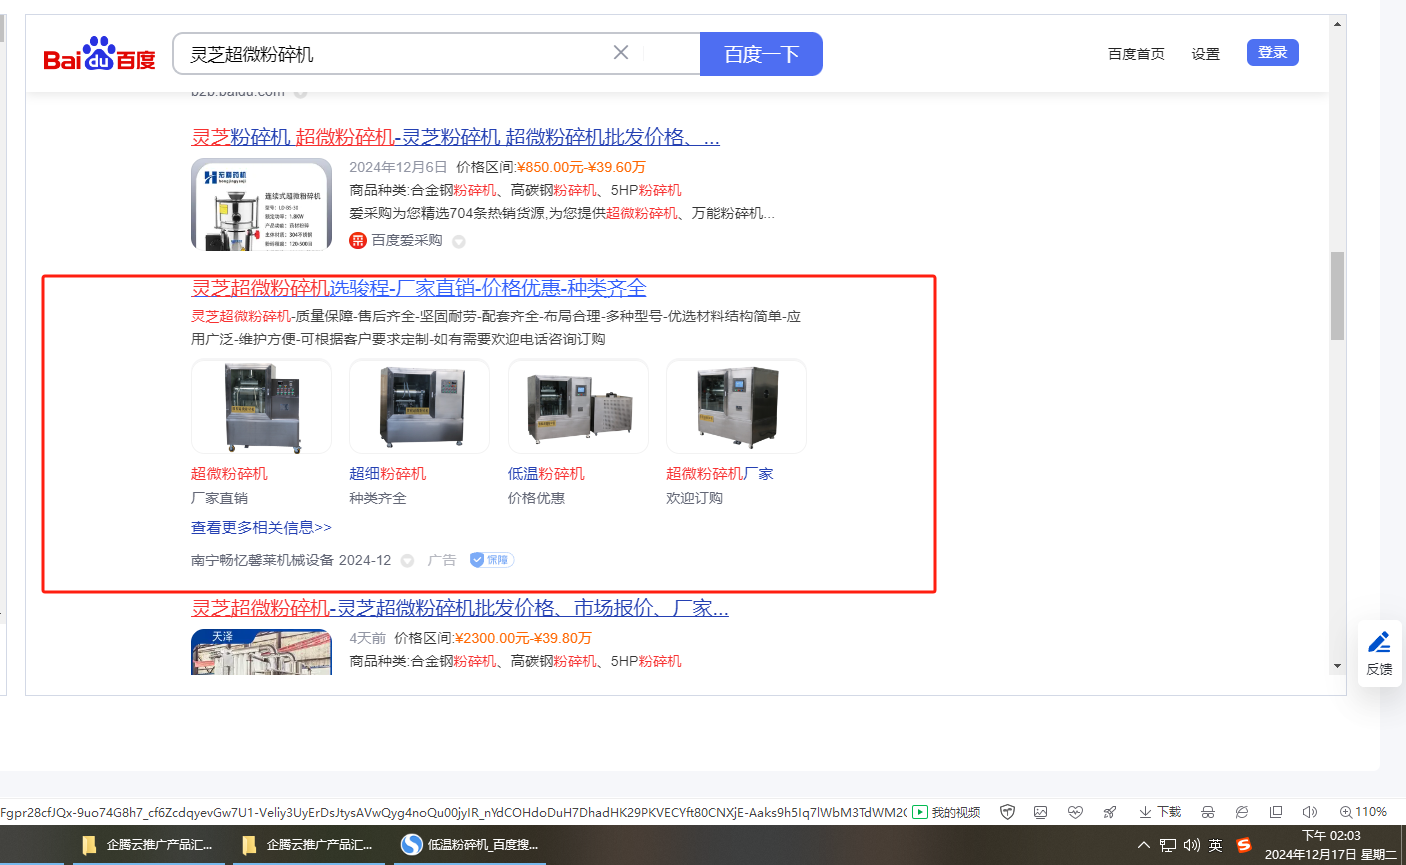Open 设置 in the top bar
This screenshot has height=865, width=1406.
[1205, 54]
